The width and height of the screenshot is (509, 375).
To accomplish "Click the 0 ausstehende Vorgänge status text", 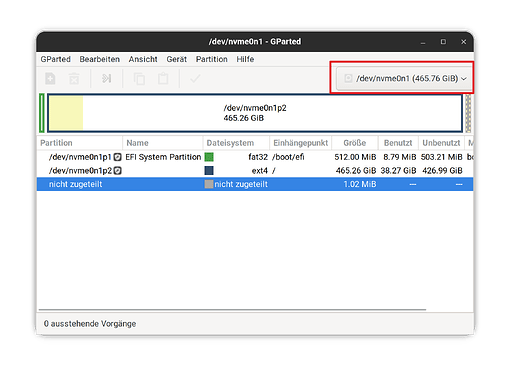I will [x=90, y=324].
